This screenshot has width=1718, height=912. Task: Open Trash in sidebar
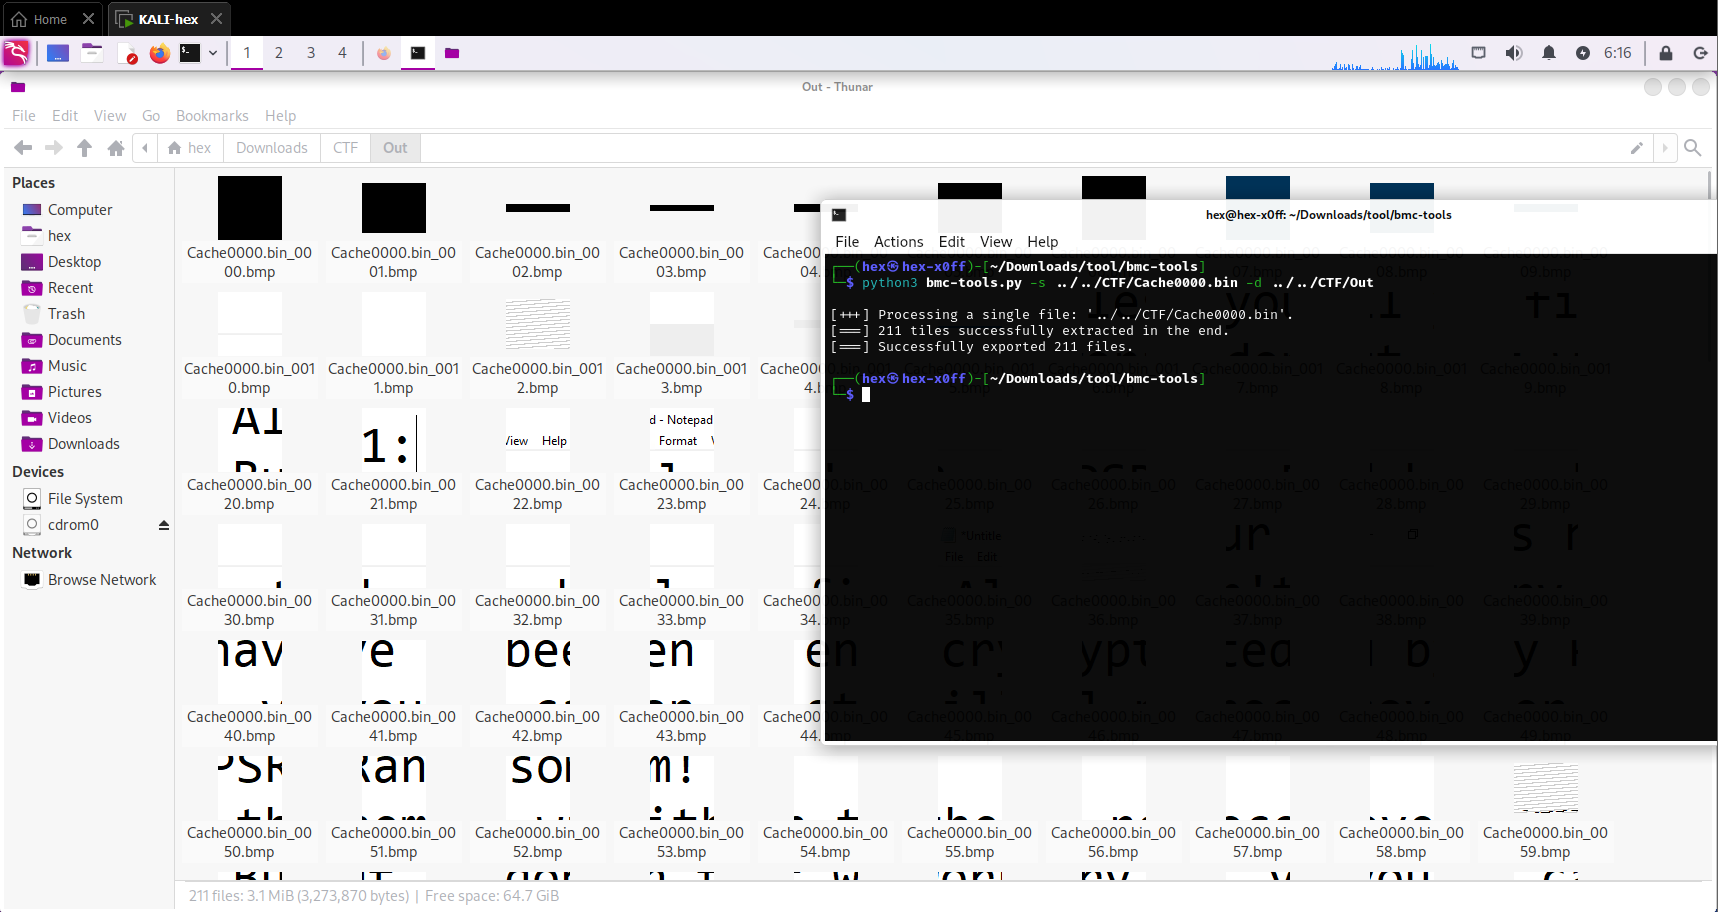click(x=66, y=314)
